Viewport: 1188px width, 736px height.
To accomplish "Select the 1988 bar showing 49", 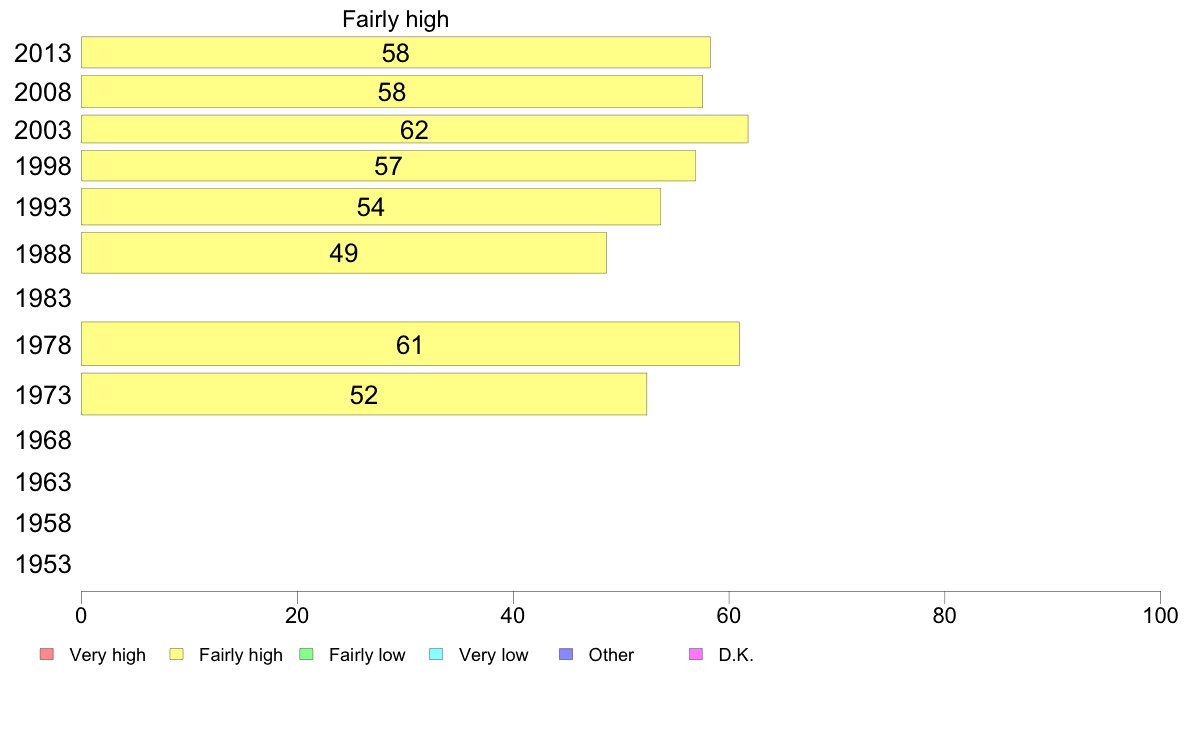I will point(343,253).
